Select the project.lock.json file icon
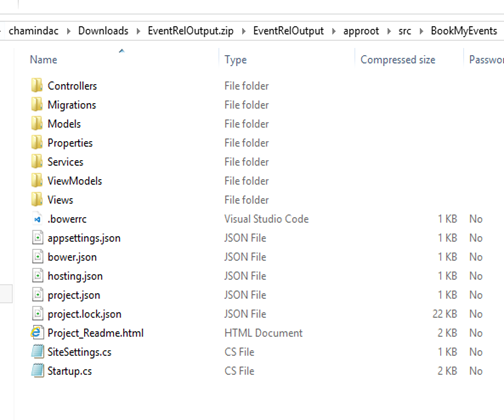 pos(37,314)
